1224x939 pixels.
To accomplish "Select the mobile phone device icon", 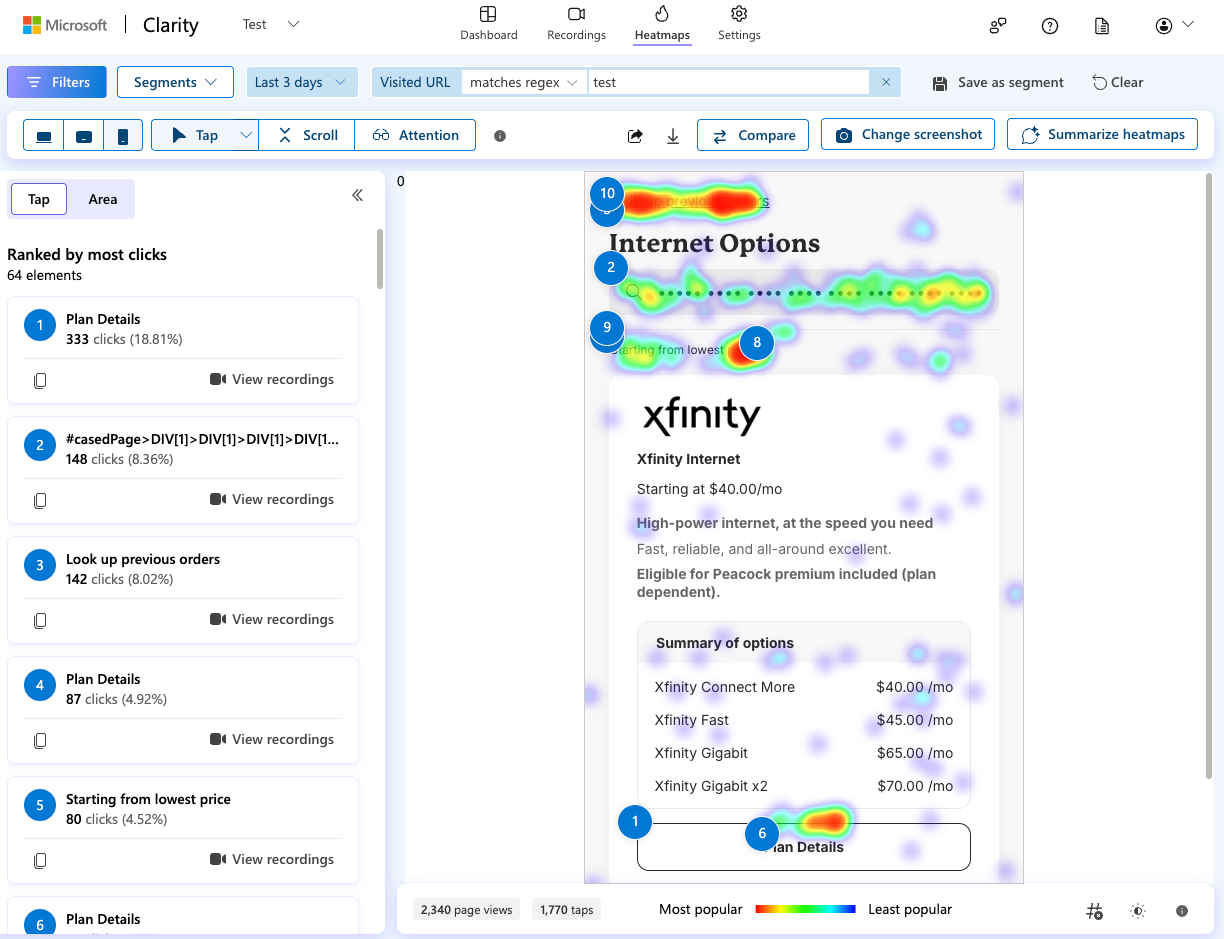I will 123,136.
